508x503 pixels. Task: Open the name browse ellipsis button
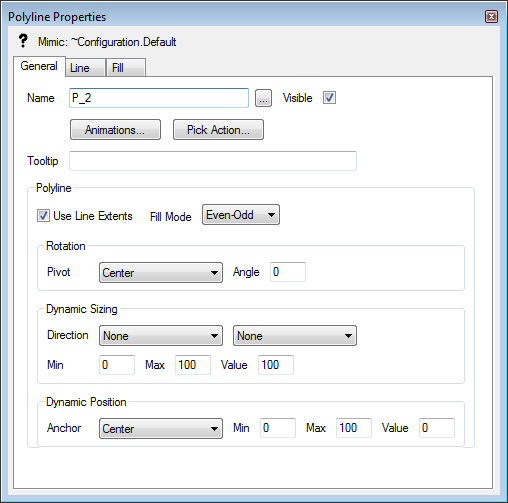[263, 98]
